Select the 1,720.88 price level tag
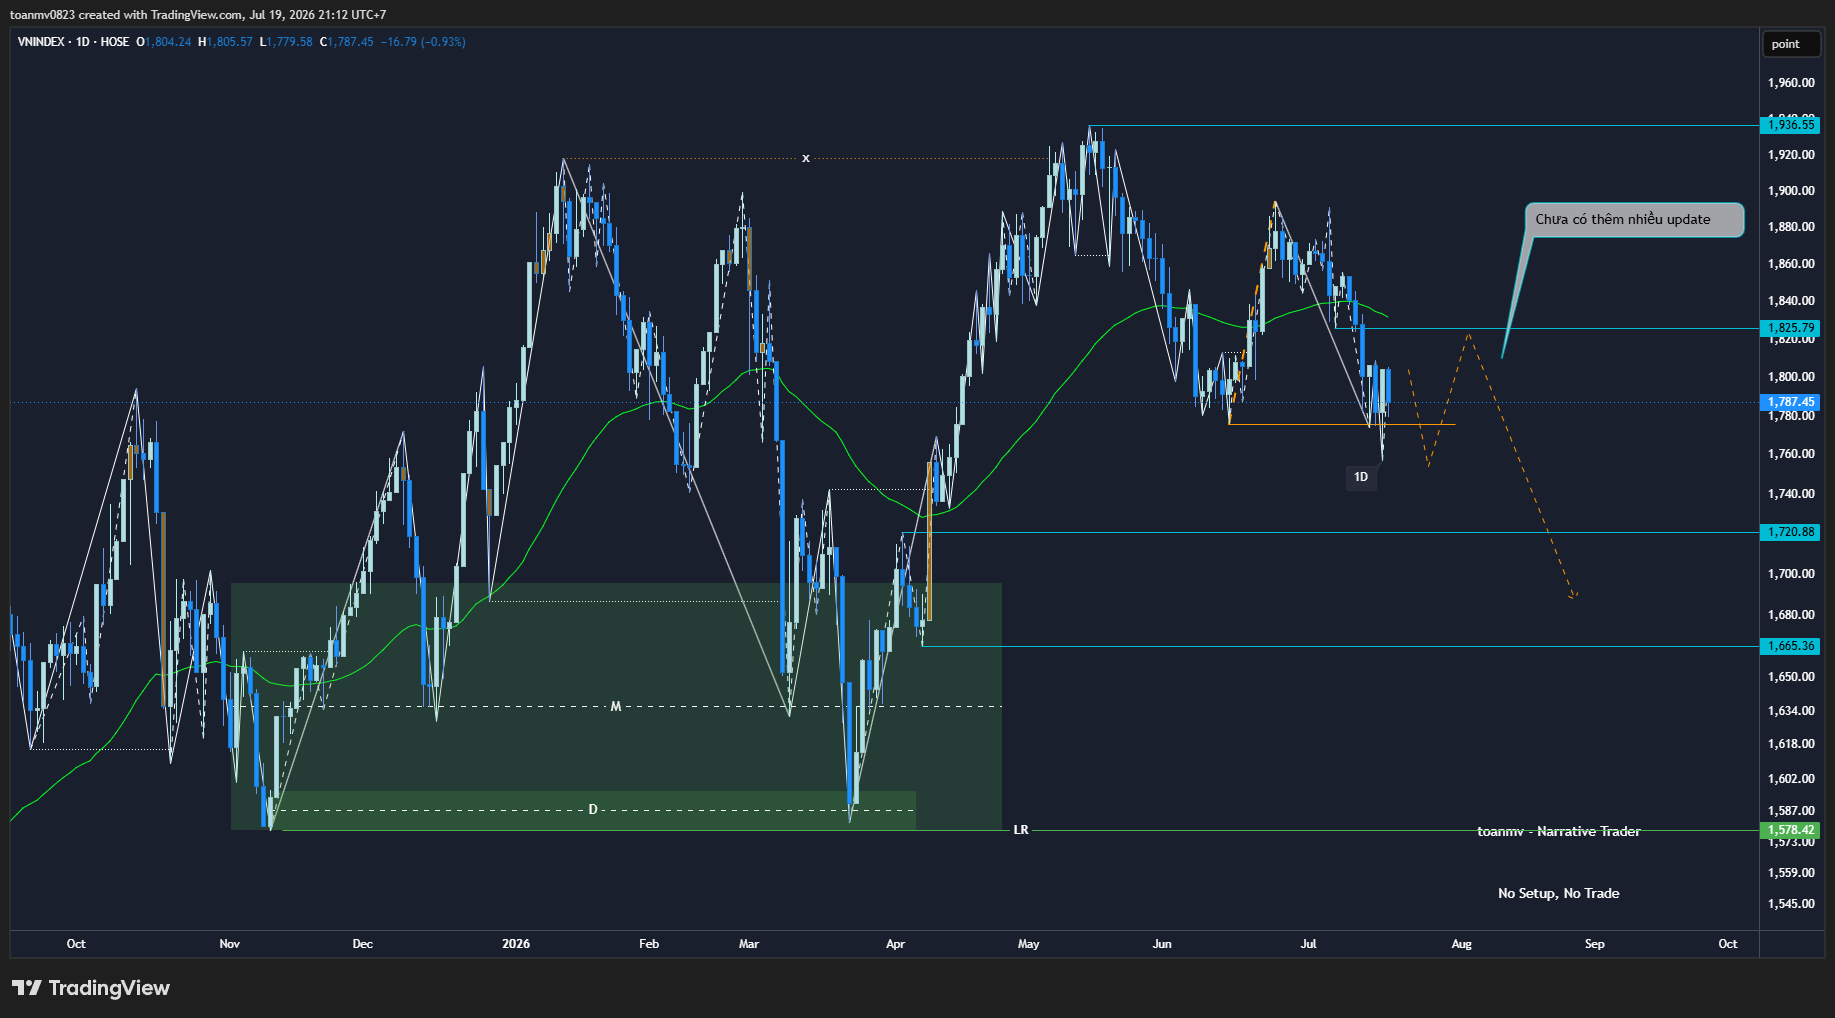 pos(1790,532)
